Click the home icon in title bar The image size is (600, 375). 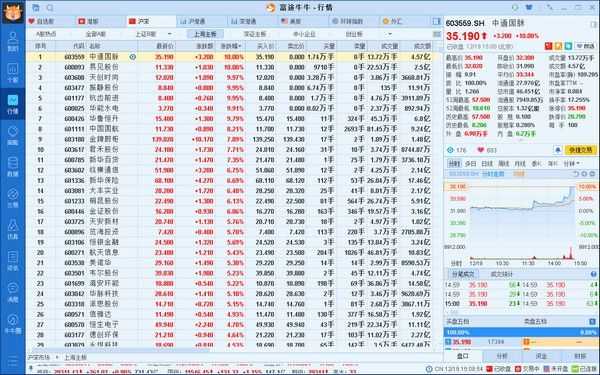pos(36,8)
